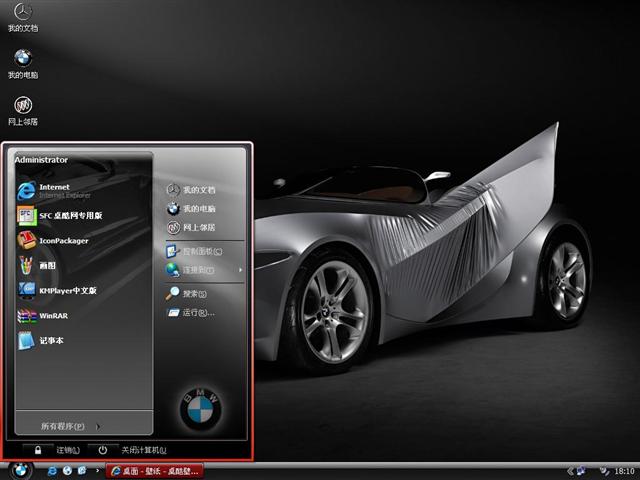Viewport: 640px width, 480px height.
Task: Open the 运行 dialog entry
Action: click(x=196, y=313)
